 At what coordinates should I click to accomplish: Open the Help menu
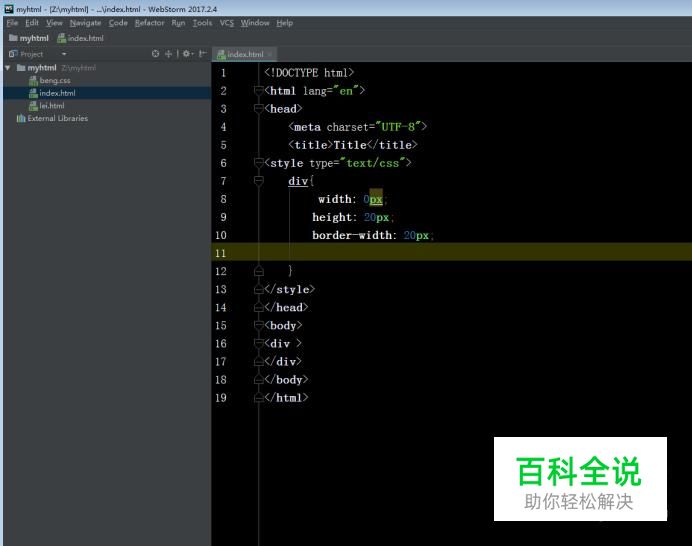[285, 23]
